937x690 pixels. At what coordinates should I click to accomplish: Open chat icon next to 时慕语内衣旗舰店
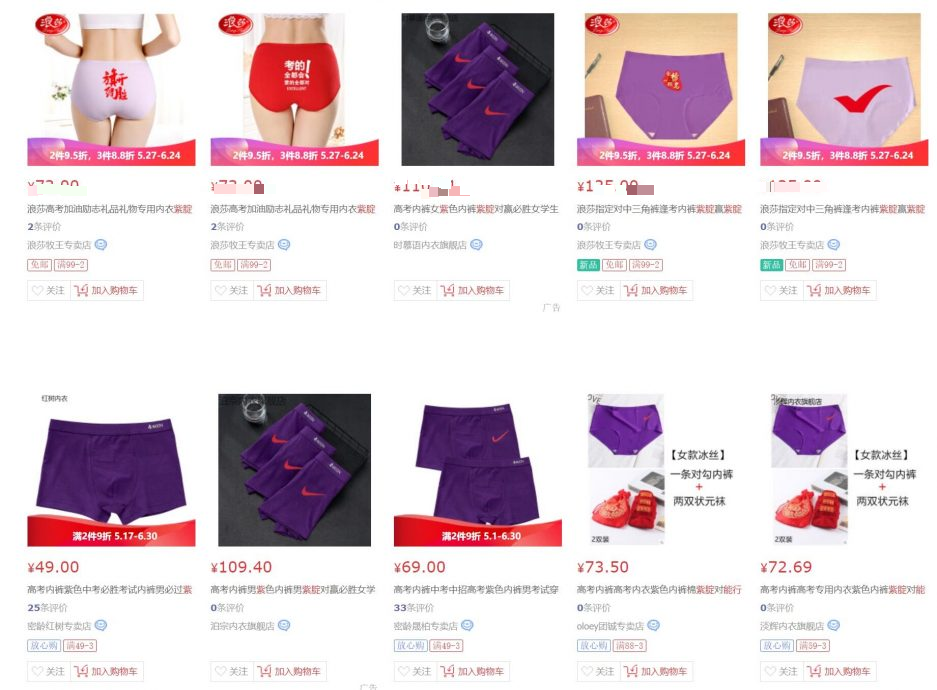476,244
